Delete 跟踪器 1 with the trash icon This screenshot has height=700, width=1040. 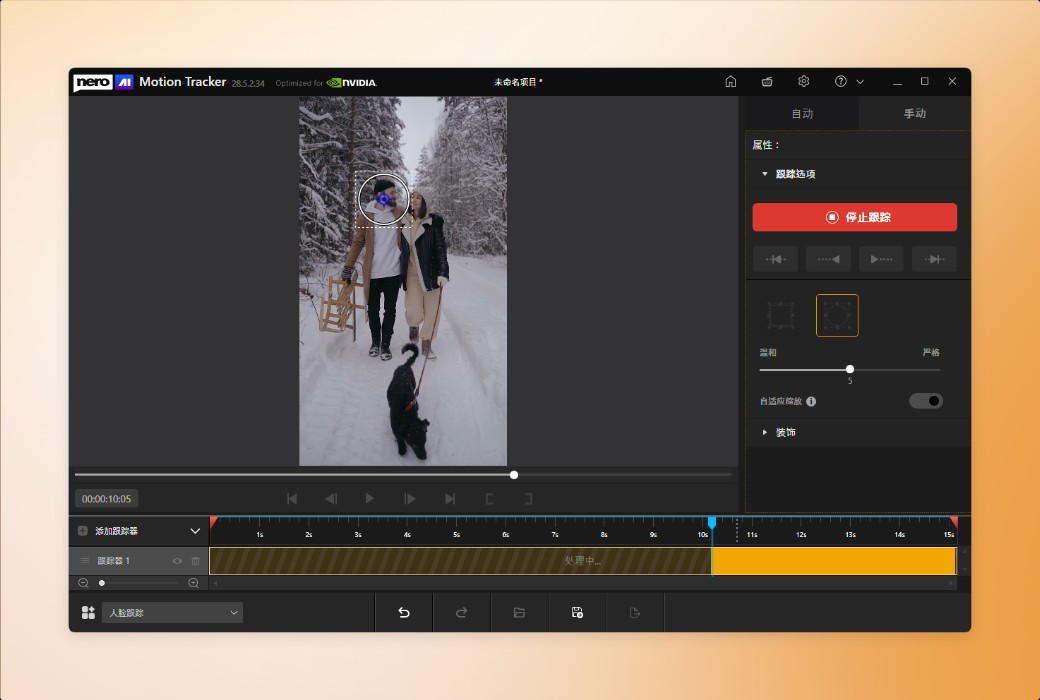point(196,561)
